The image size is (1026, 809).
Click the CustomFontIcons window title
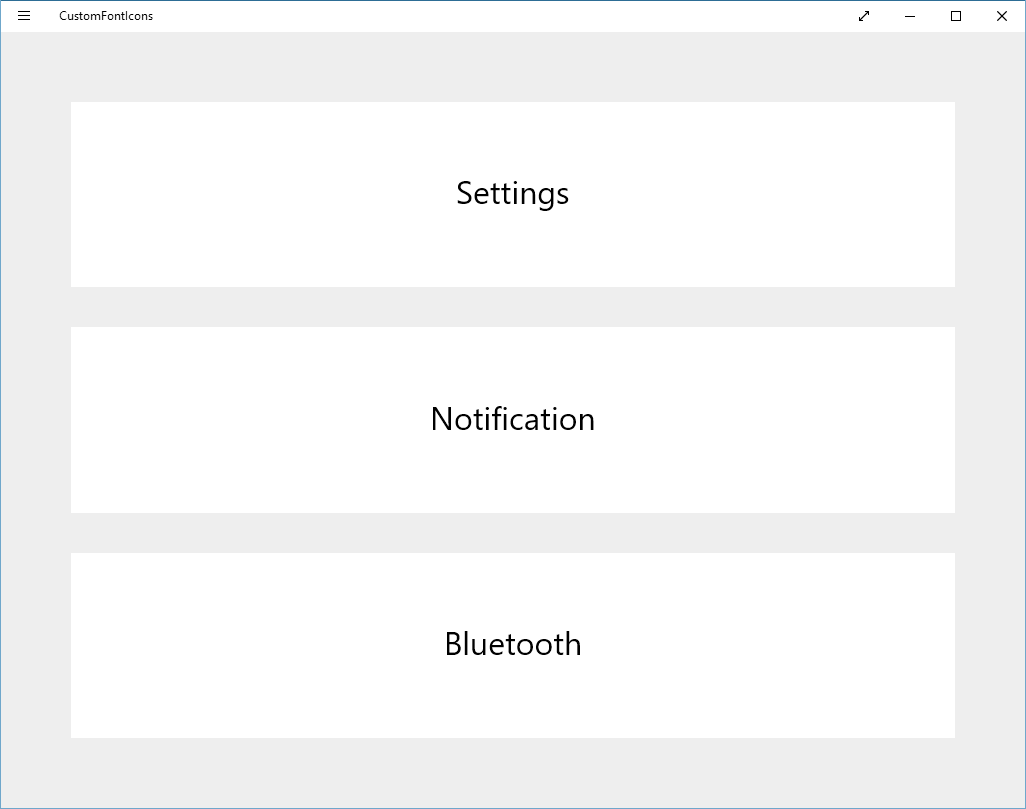(106, 16)
